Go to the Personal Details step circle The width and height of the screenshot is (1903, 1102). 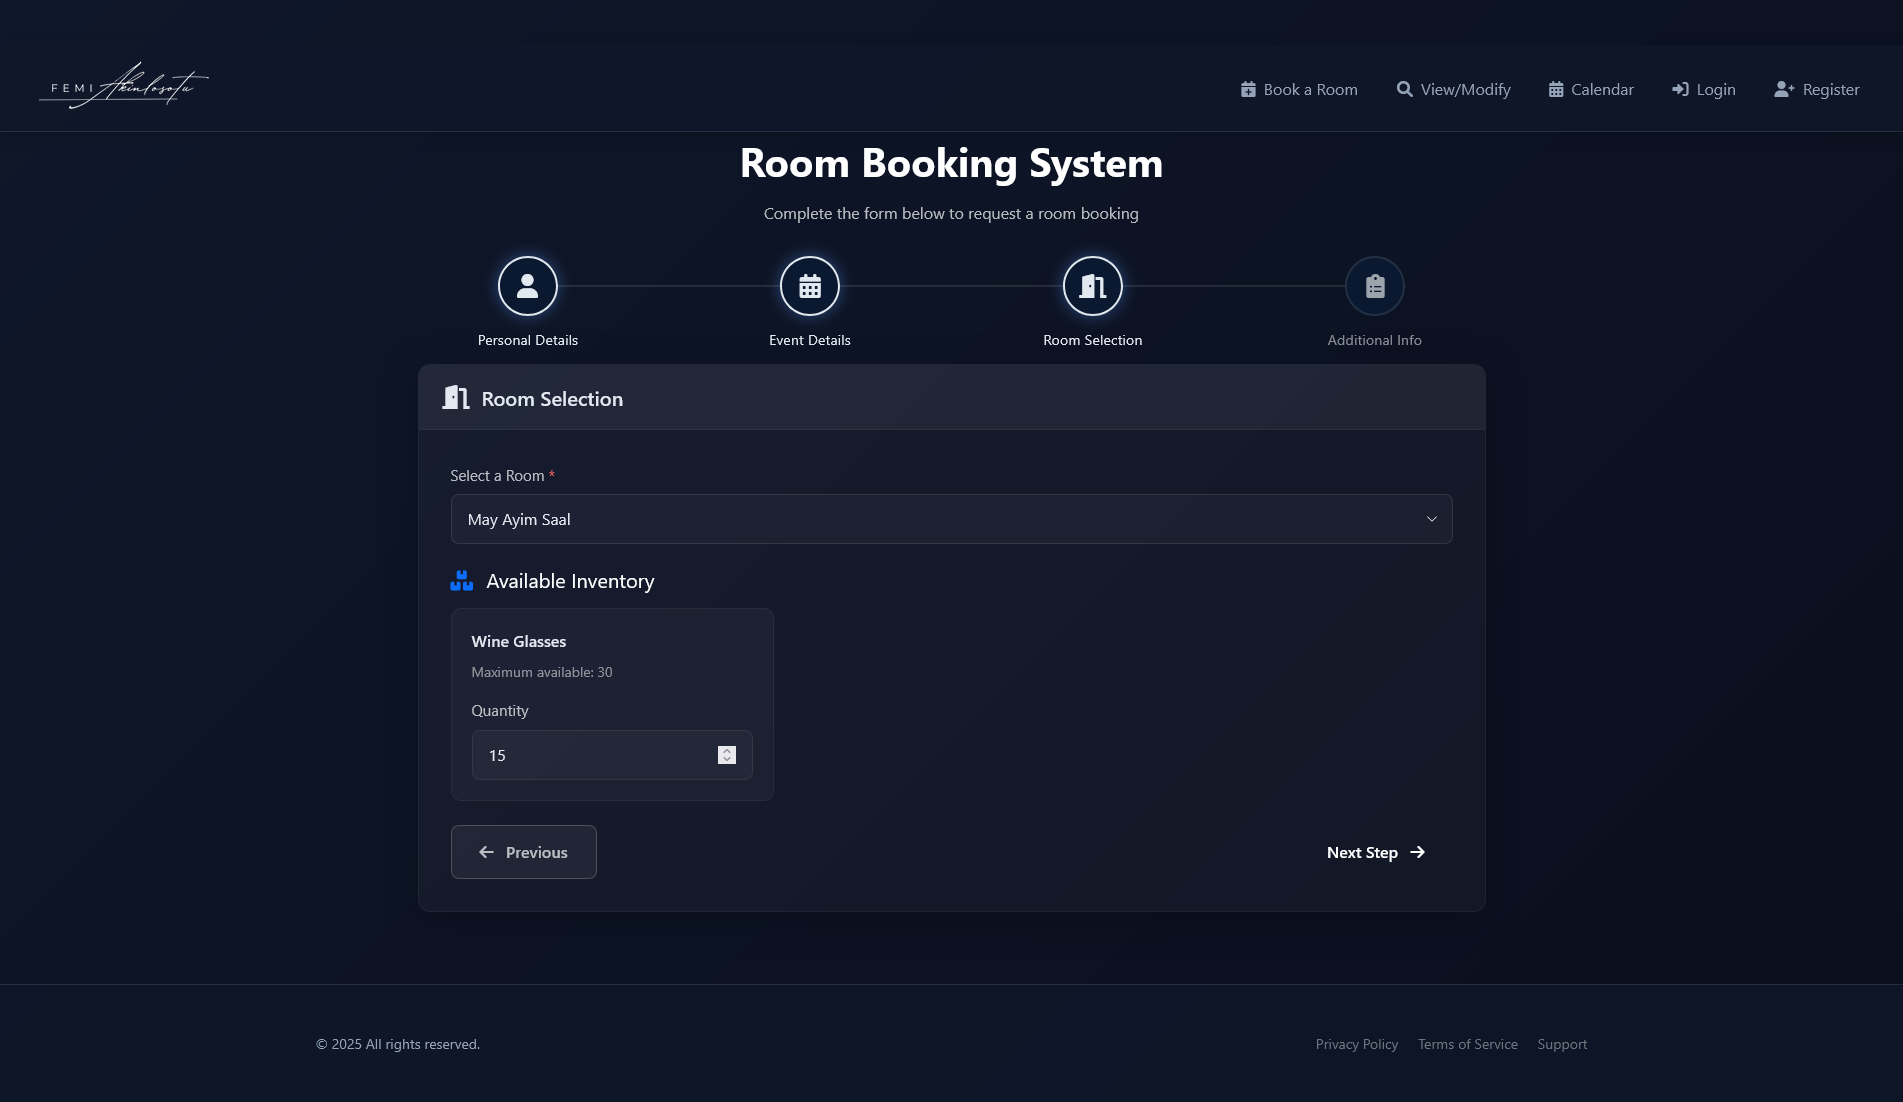tap(528, 286)
